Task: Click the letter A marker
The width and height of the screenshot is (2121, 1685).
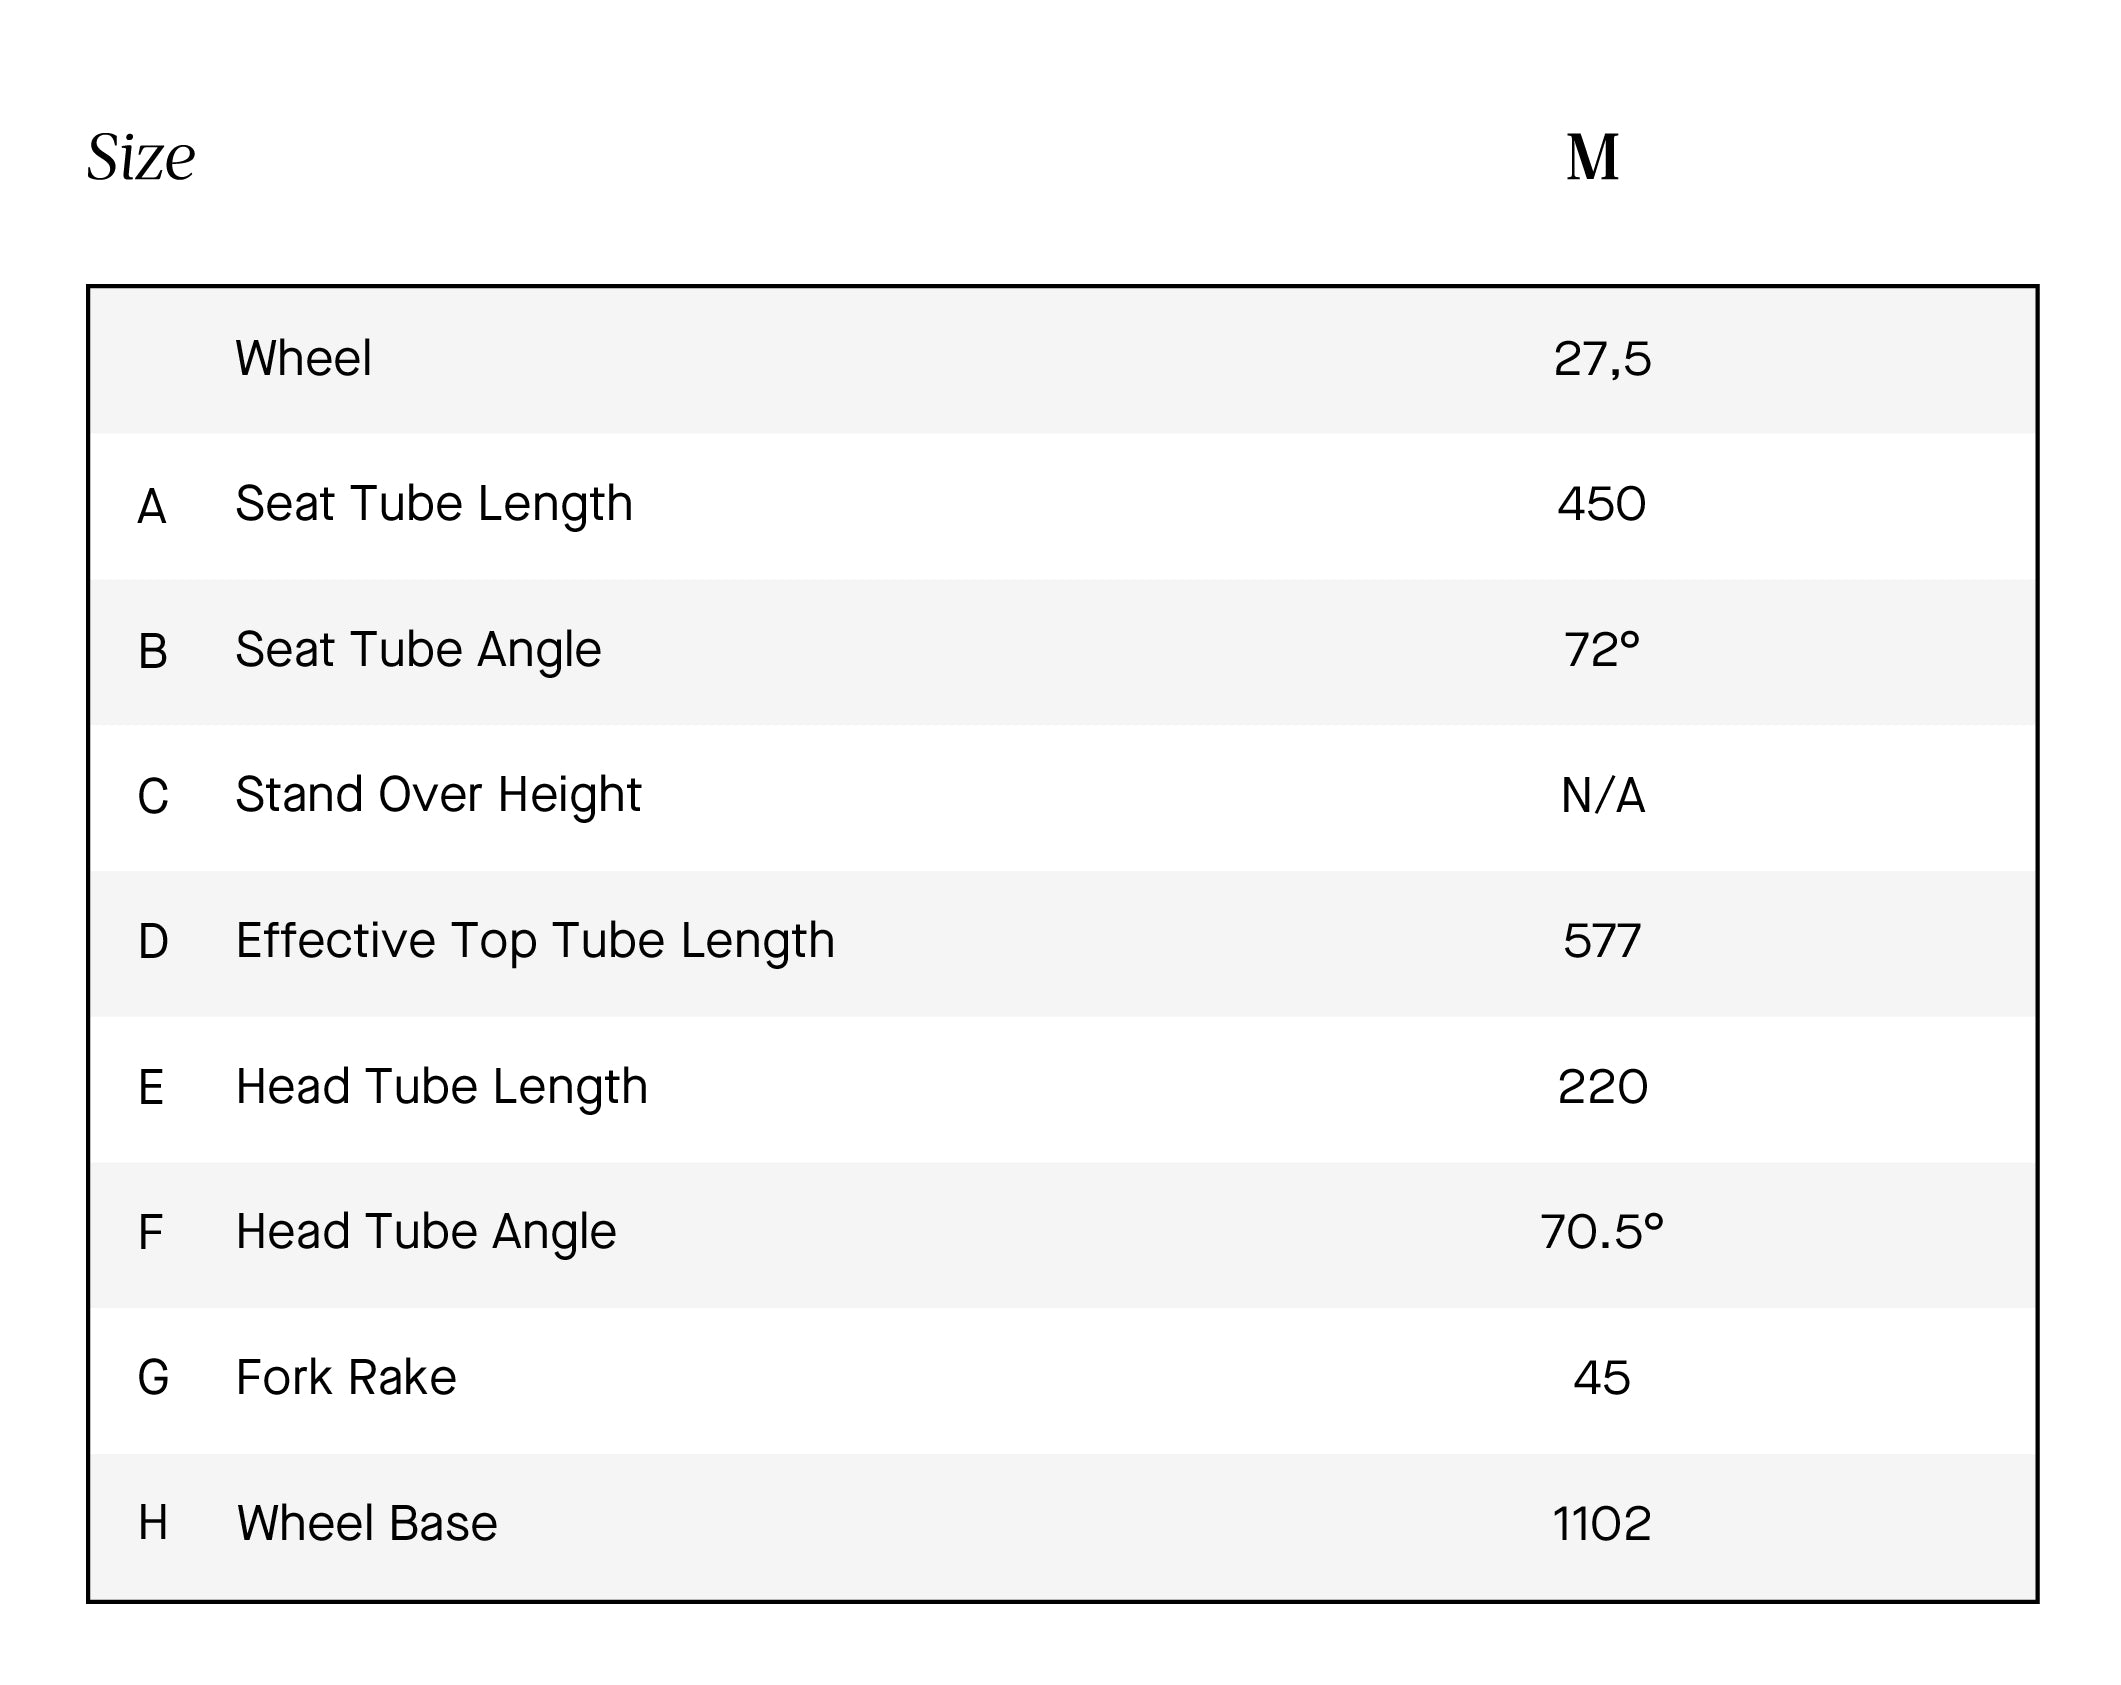Action: coord(152,507)
